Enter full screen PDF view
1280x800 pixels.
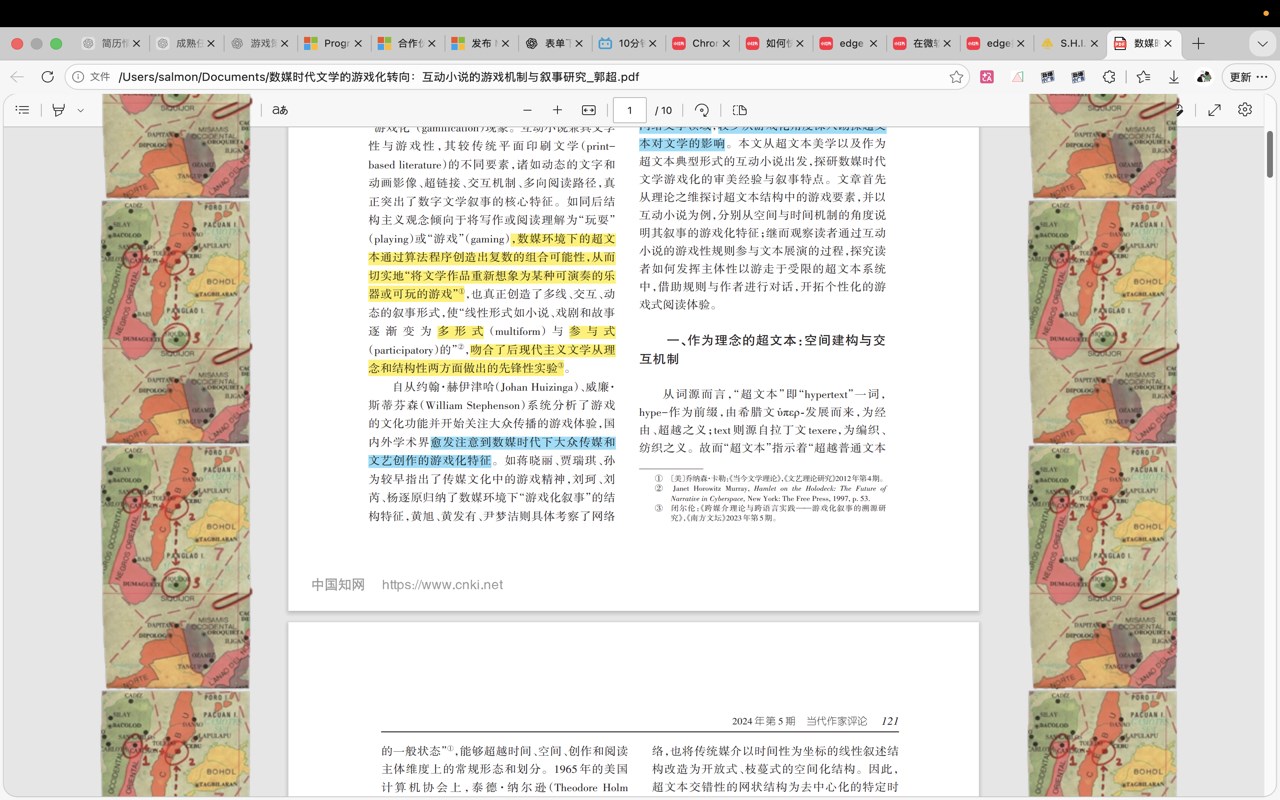pos(1214,110)
